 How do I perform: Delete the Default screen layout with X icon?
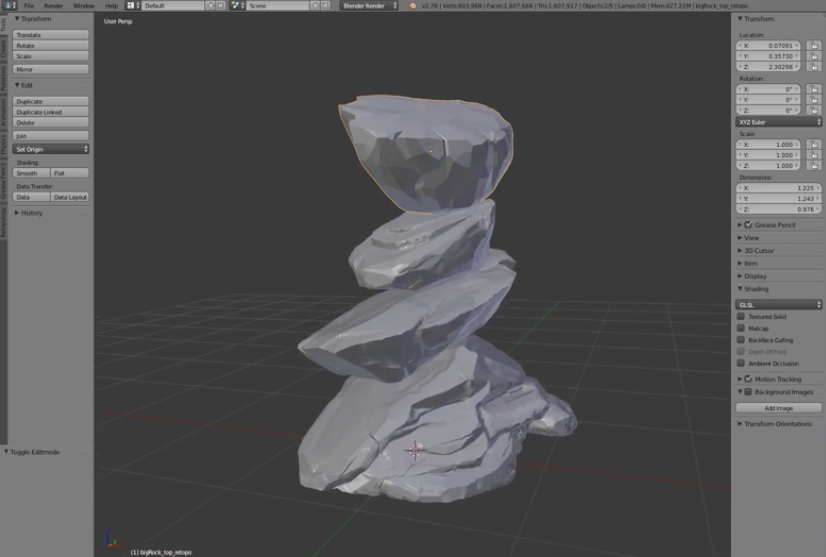click(221, 5)
